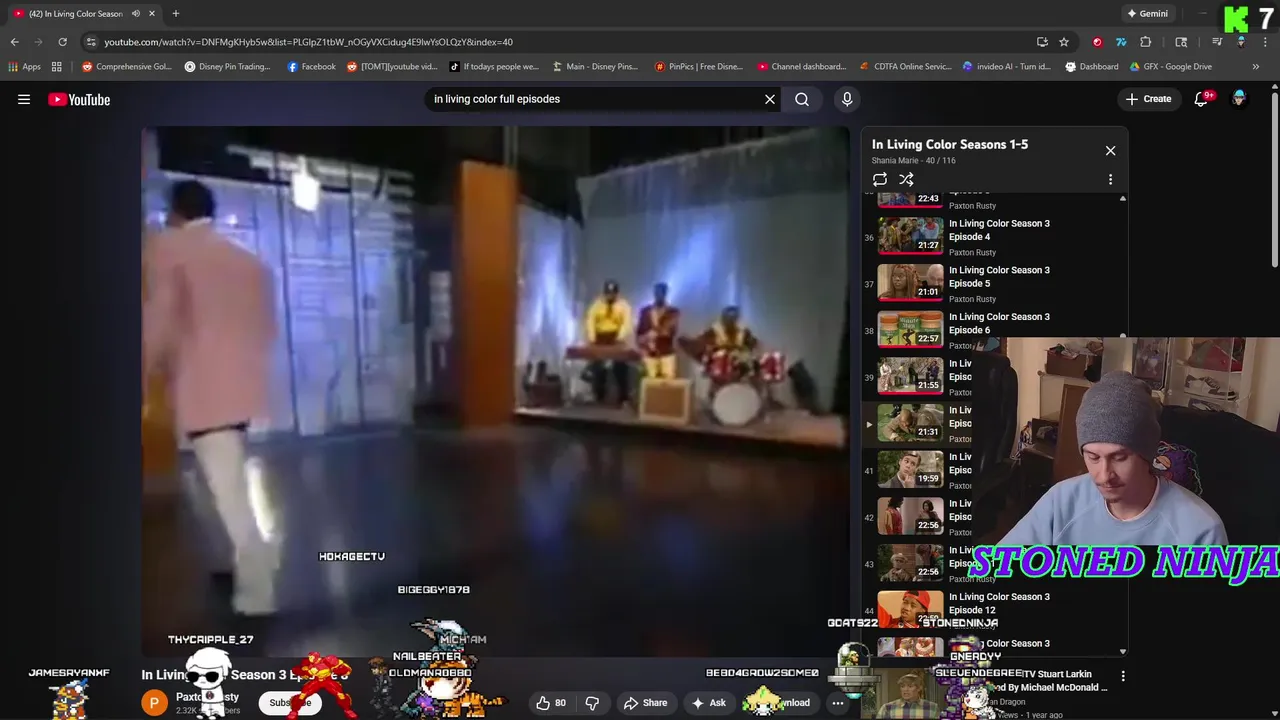Open the playlist three-dot options menu

(x=1110, y=179)
